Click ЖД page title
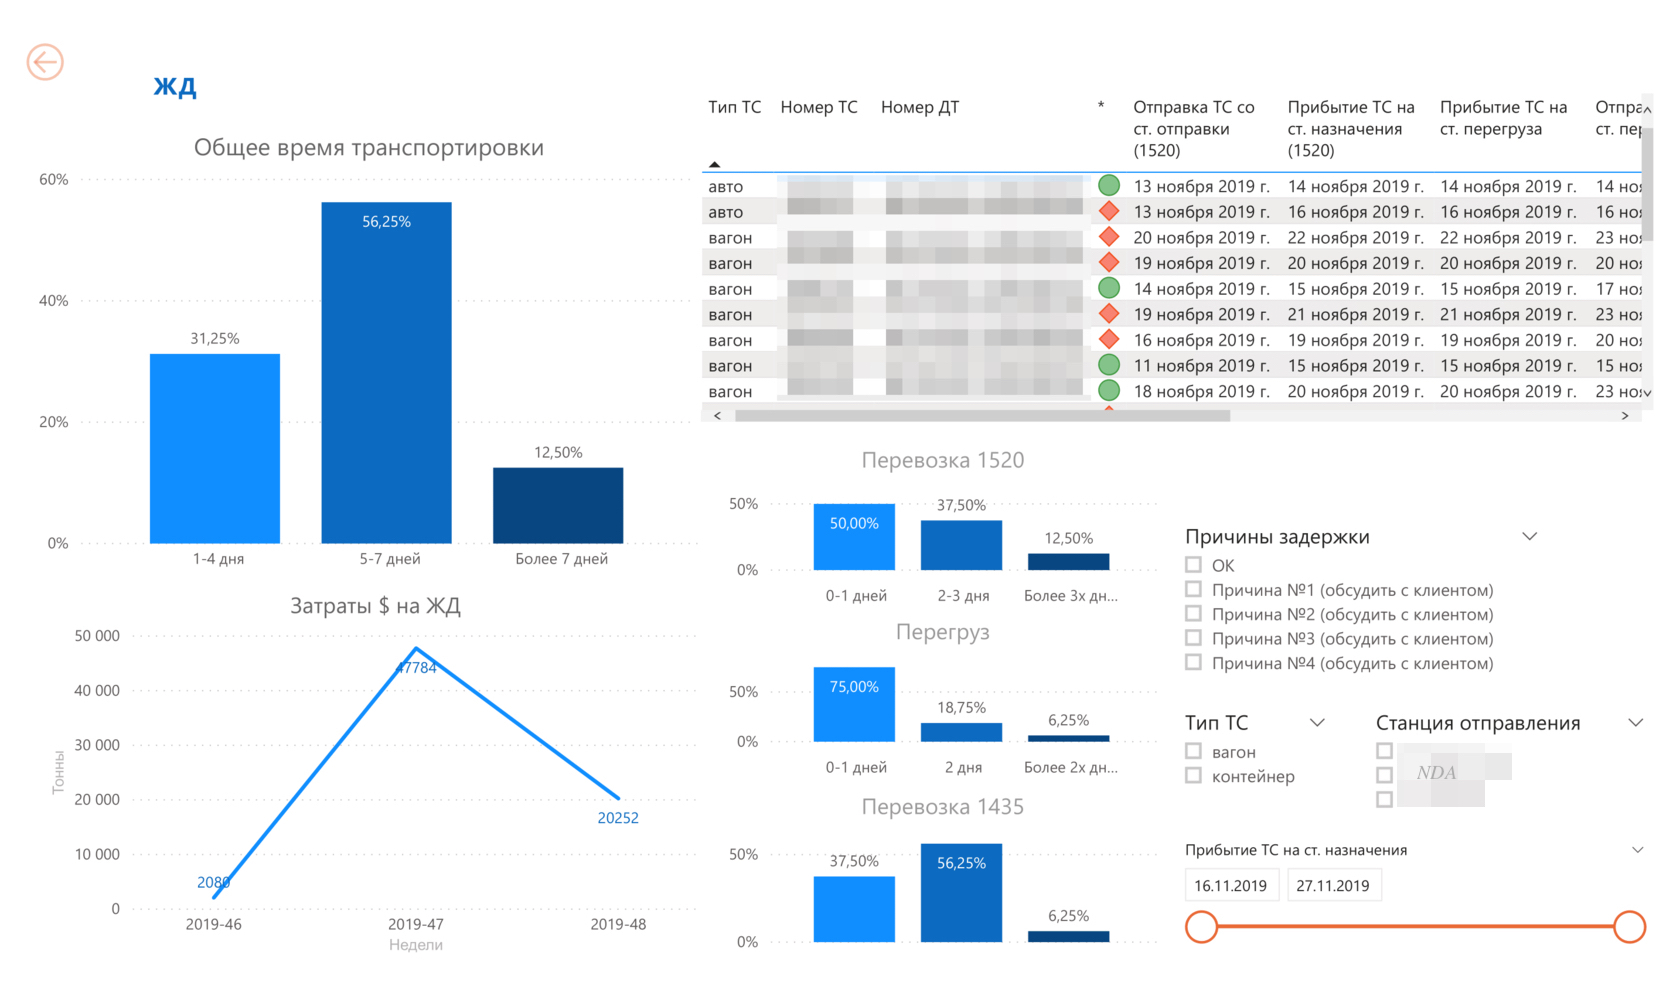 click(x=175, y=86)
